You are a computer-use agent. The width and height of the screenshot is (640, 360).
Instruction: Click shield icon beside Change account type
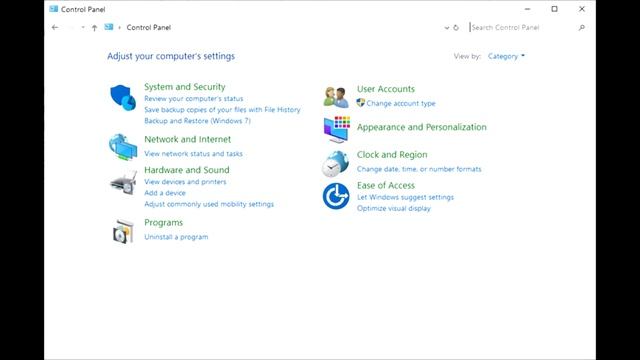(x=360, y=102)
